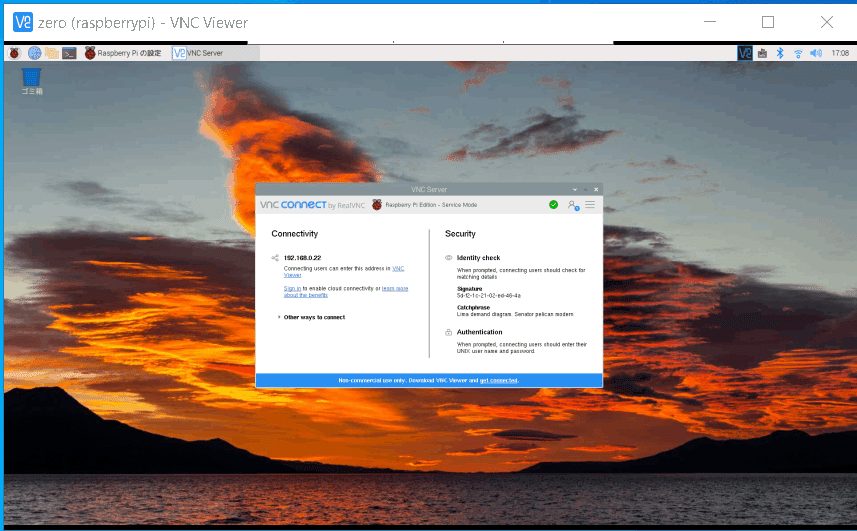Open the file manager folder icon
This screenshot has height=531, width=857.
pos(52,53)
